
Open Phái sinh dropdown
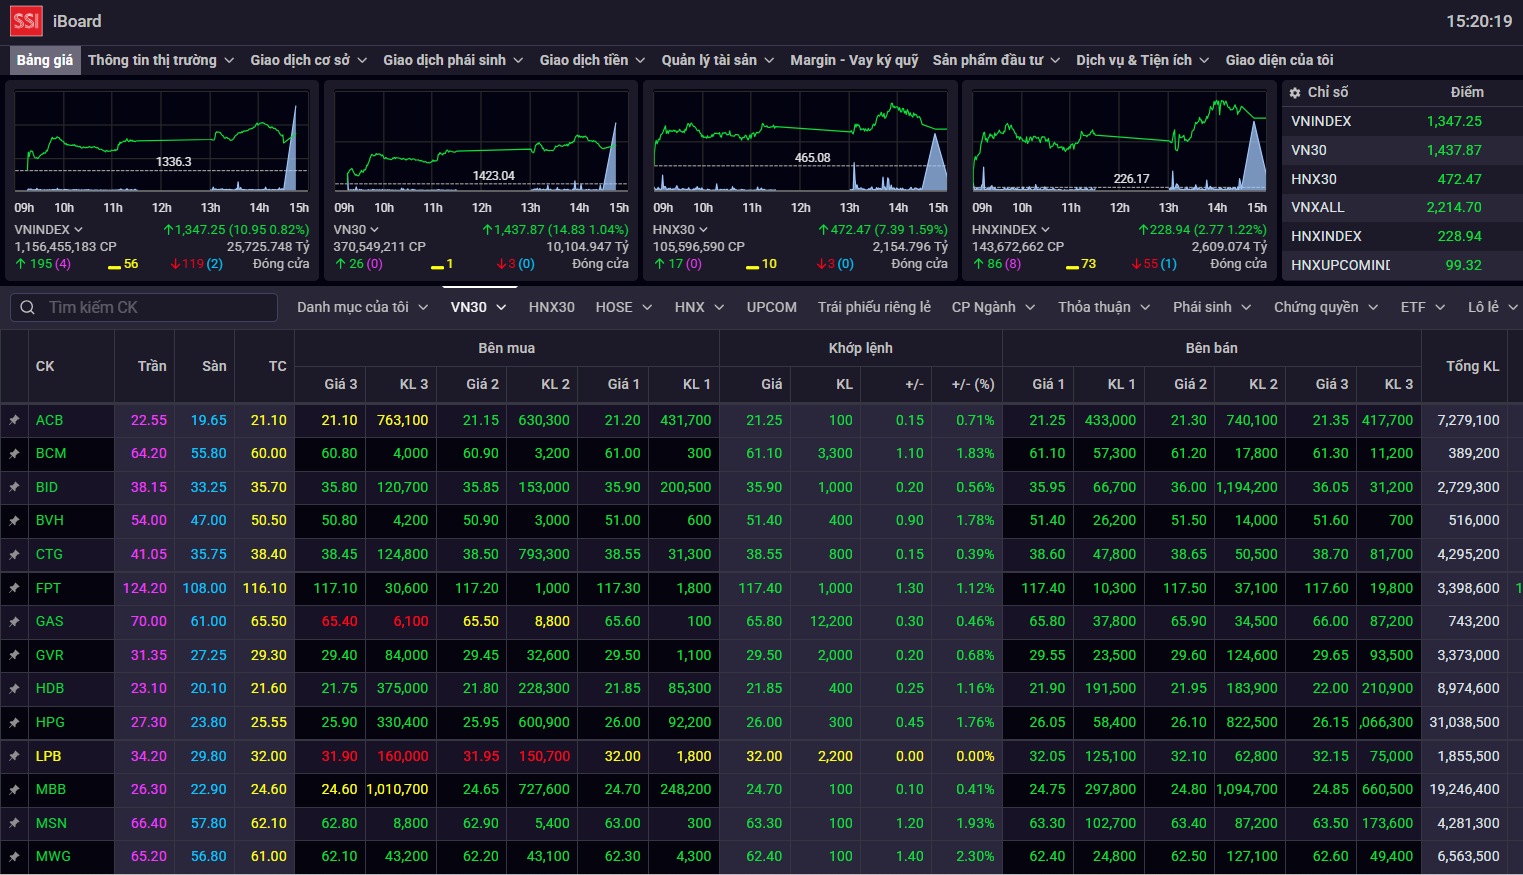(1213, 307)
